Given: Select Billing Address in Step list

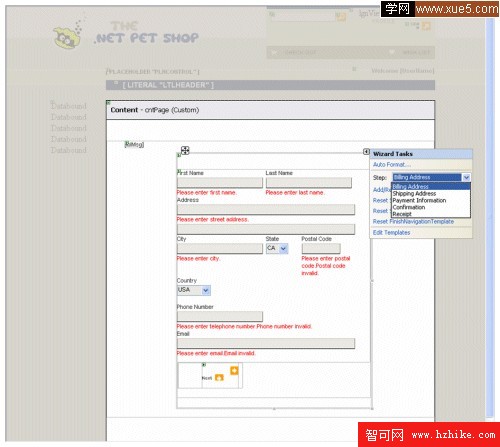Looking at the screenshot, I should [x=431, y=187].
